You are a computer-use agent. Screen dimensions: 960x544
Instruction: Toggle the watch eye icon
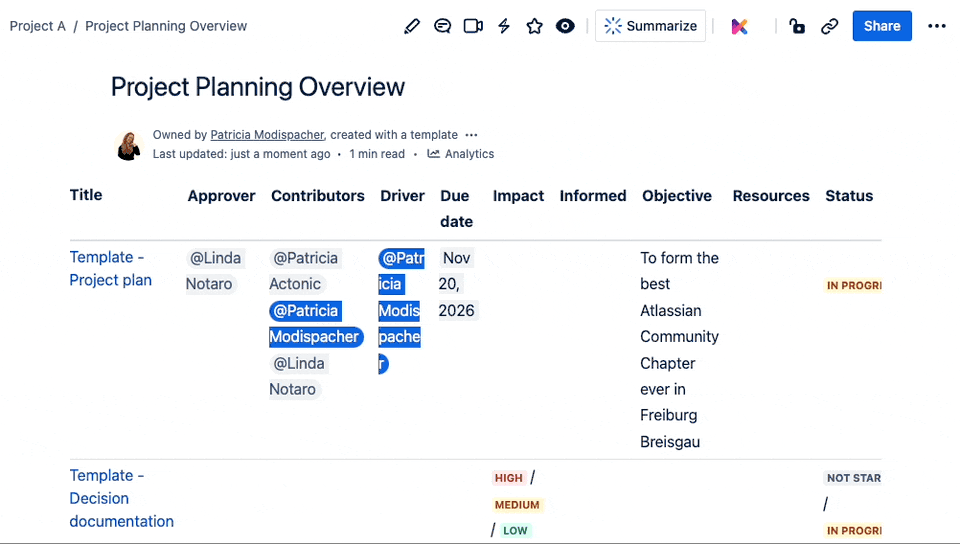[x=565, y=26]
